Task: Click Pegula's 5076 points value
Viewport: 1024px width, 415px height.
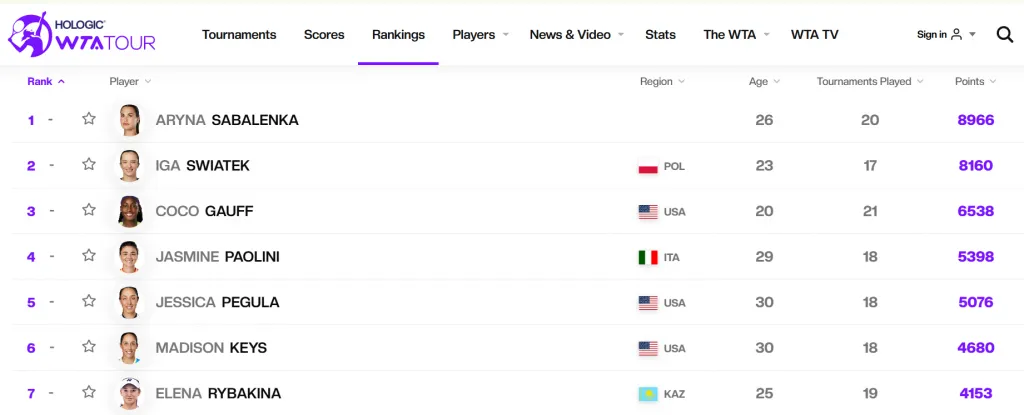Action: tap(976, 303)
